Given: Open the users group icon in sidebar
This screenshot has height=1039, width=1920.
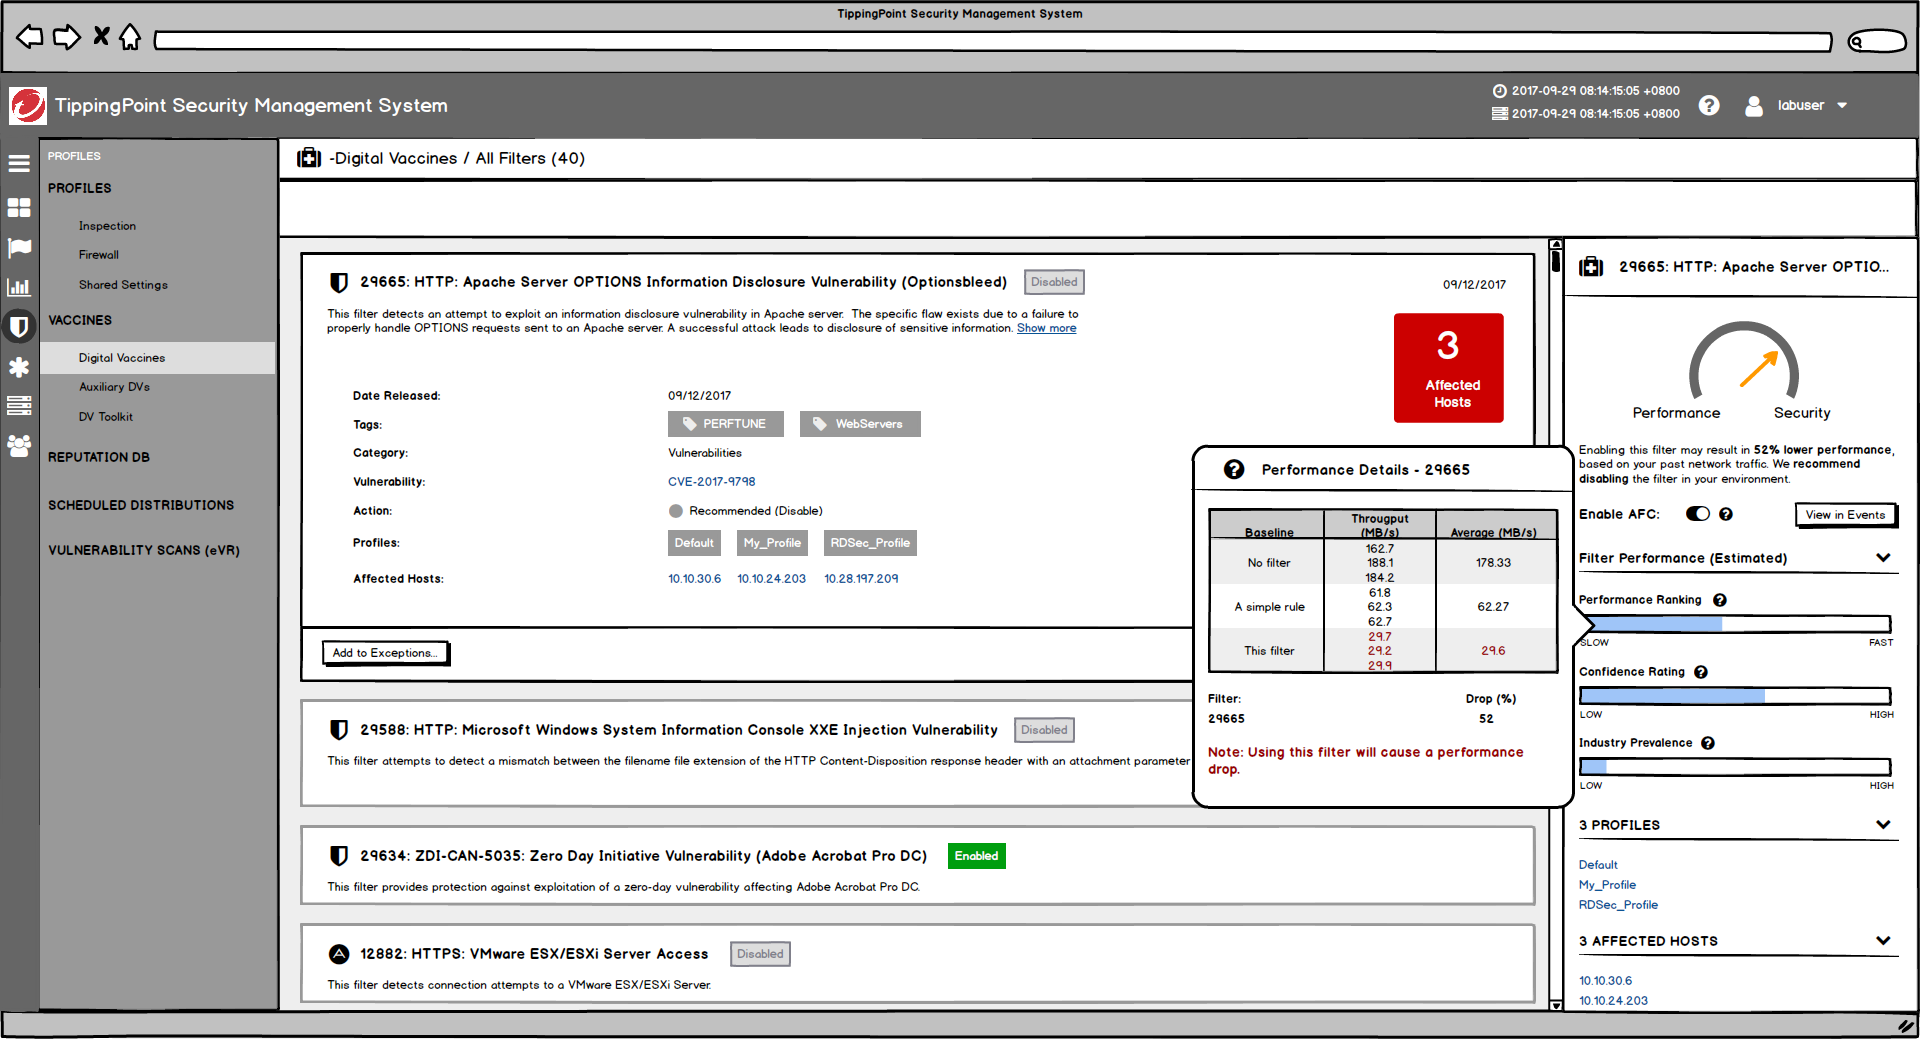Looking at the screenshot, I should point(19,445).
